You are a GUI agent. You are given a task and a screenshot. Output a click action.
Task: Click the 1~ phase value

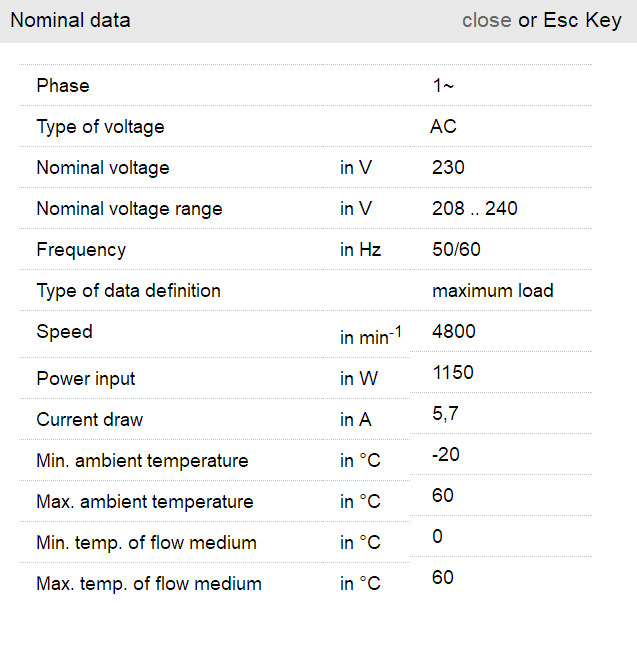point(443,86)
